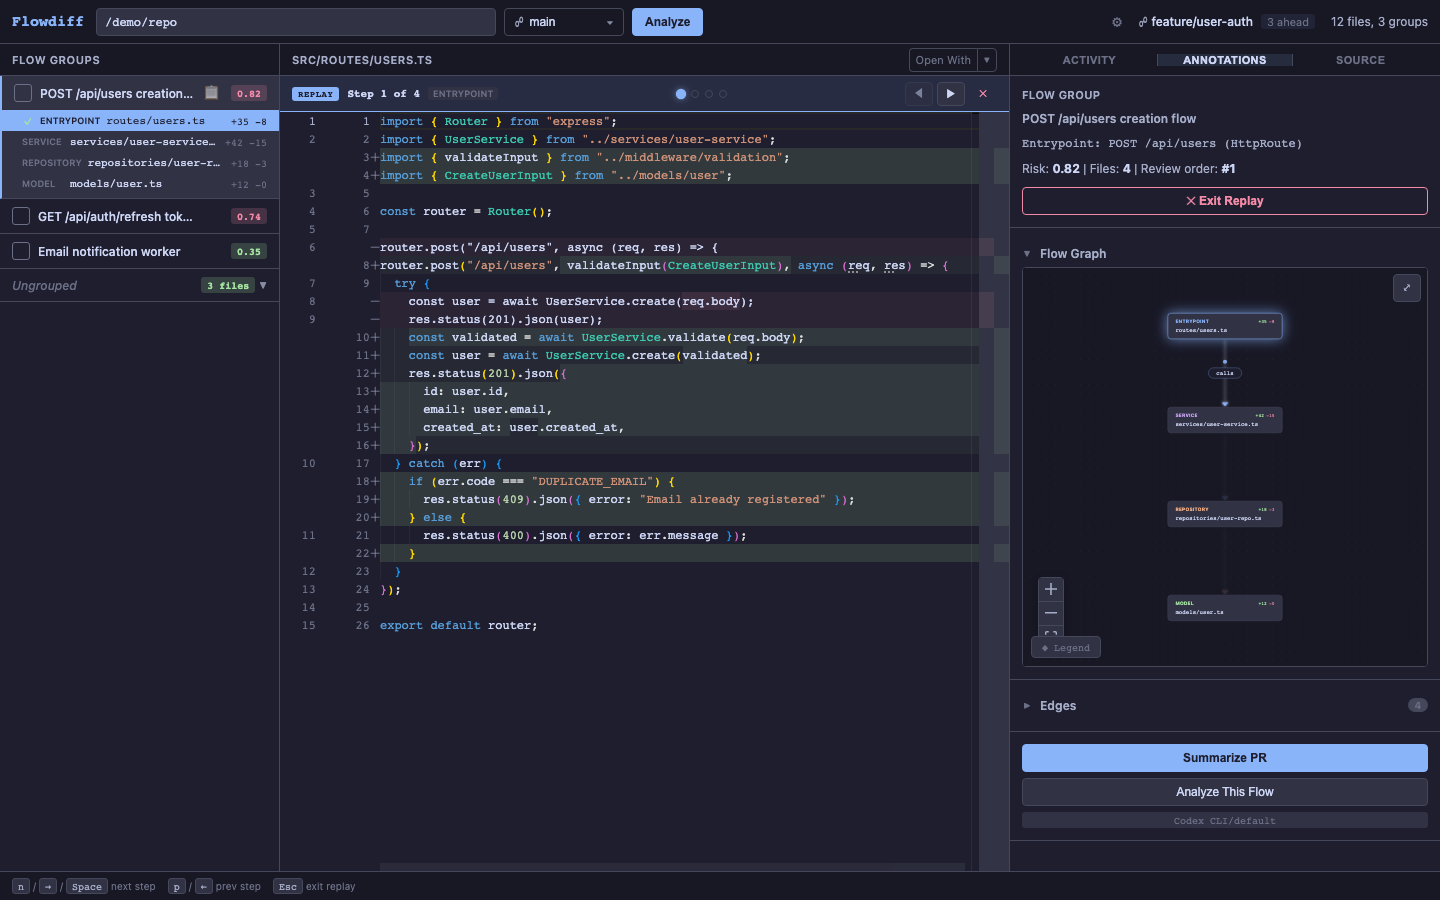The width and height of the screenshot is (1440, 900).
Task: Check the Email notification worker checkbox
Action: (x=21, y=251)
